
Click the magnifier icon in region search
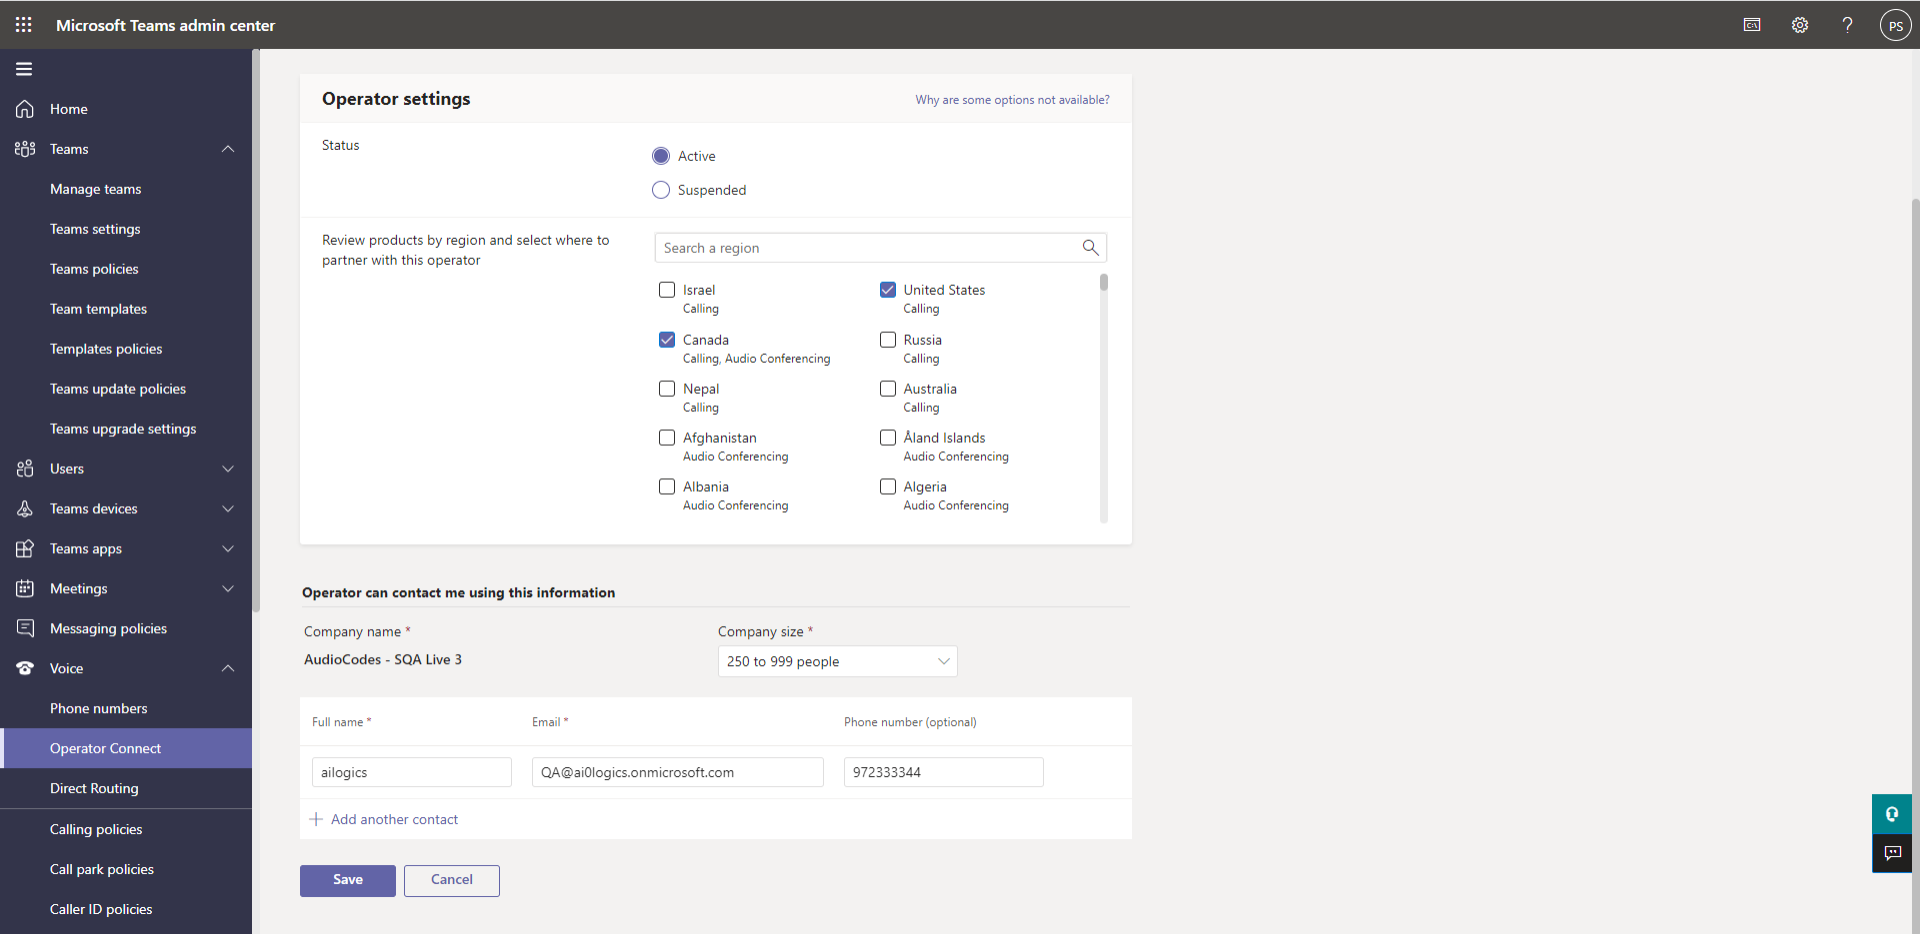(x=1090, y=247)
